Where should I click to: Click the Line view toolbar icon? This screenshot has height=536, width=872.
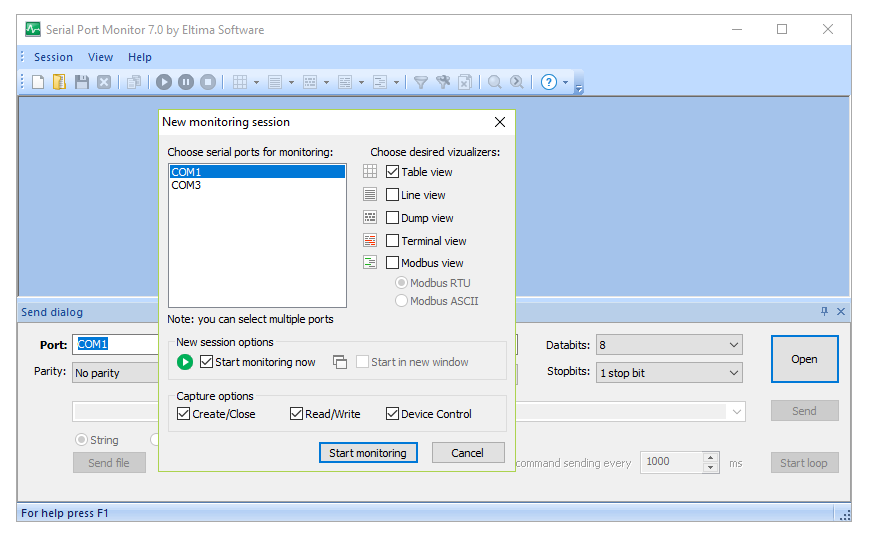[x=275, y=82]
